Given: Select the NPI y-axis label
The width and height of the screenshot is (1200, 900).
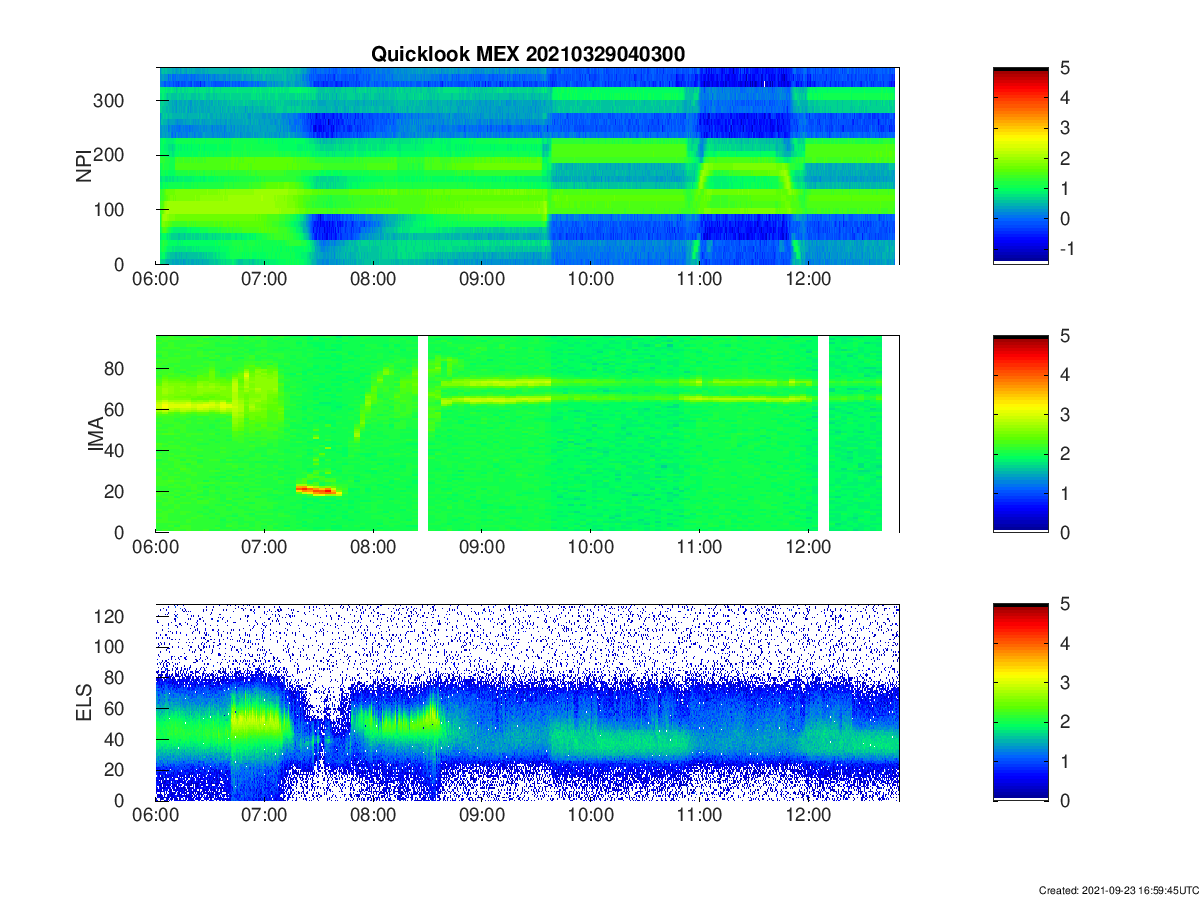Looking at the screenshot, I should click(x=84, y=165).
